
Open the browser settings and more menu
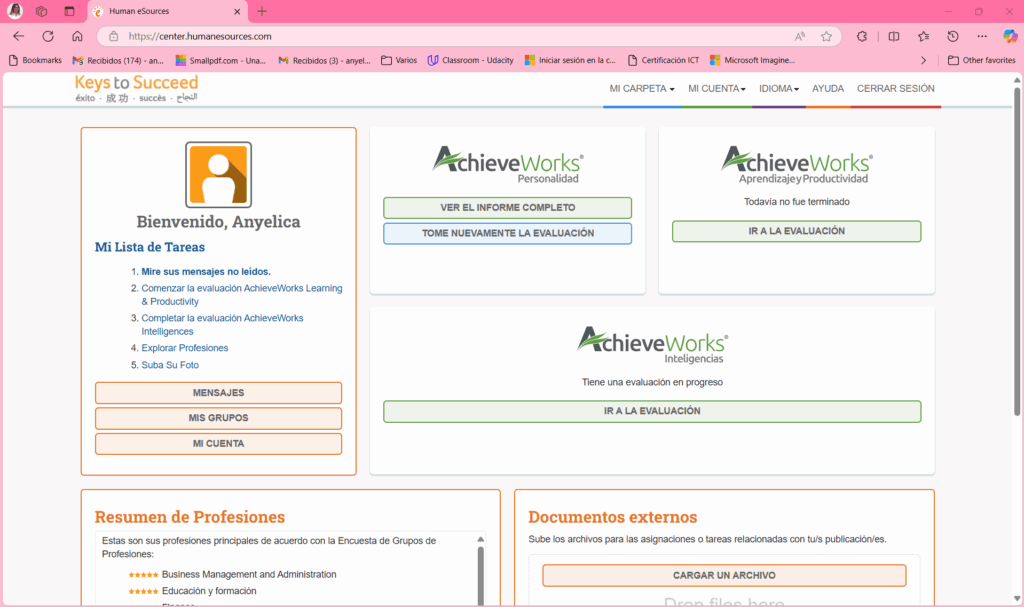[x=982, y=37]
